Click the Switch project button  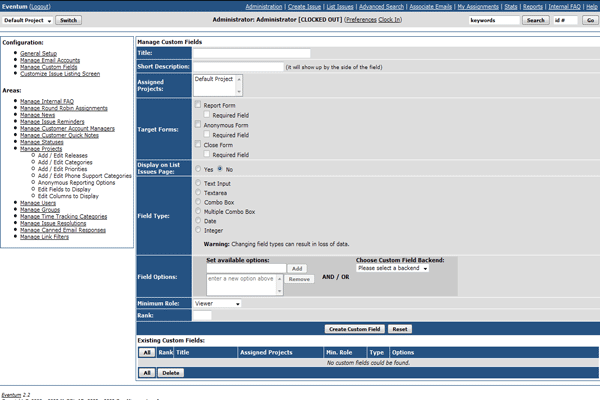(x=68, y=20)
